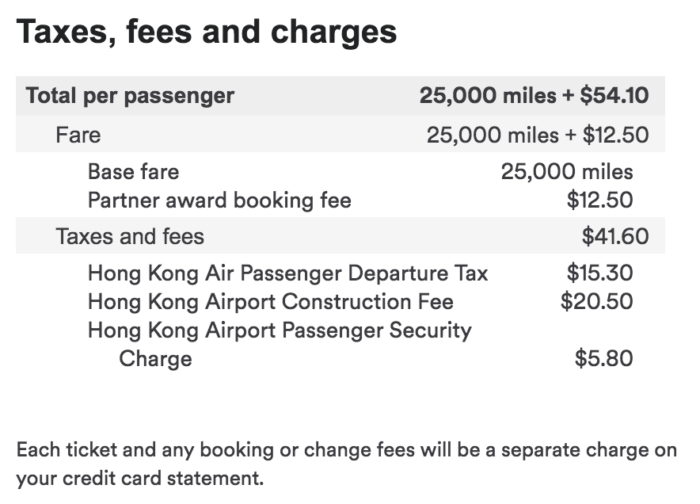
Task: Select the Total per passenger row label
Action: coord(130,96)
